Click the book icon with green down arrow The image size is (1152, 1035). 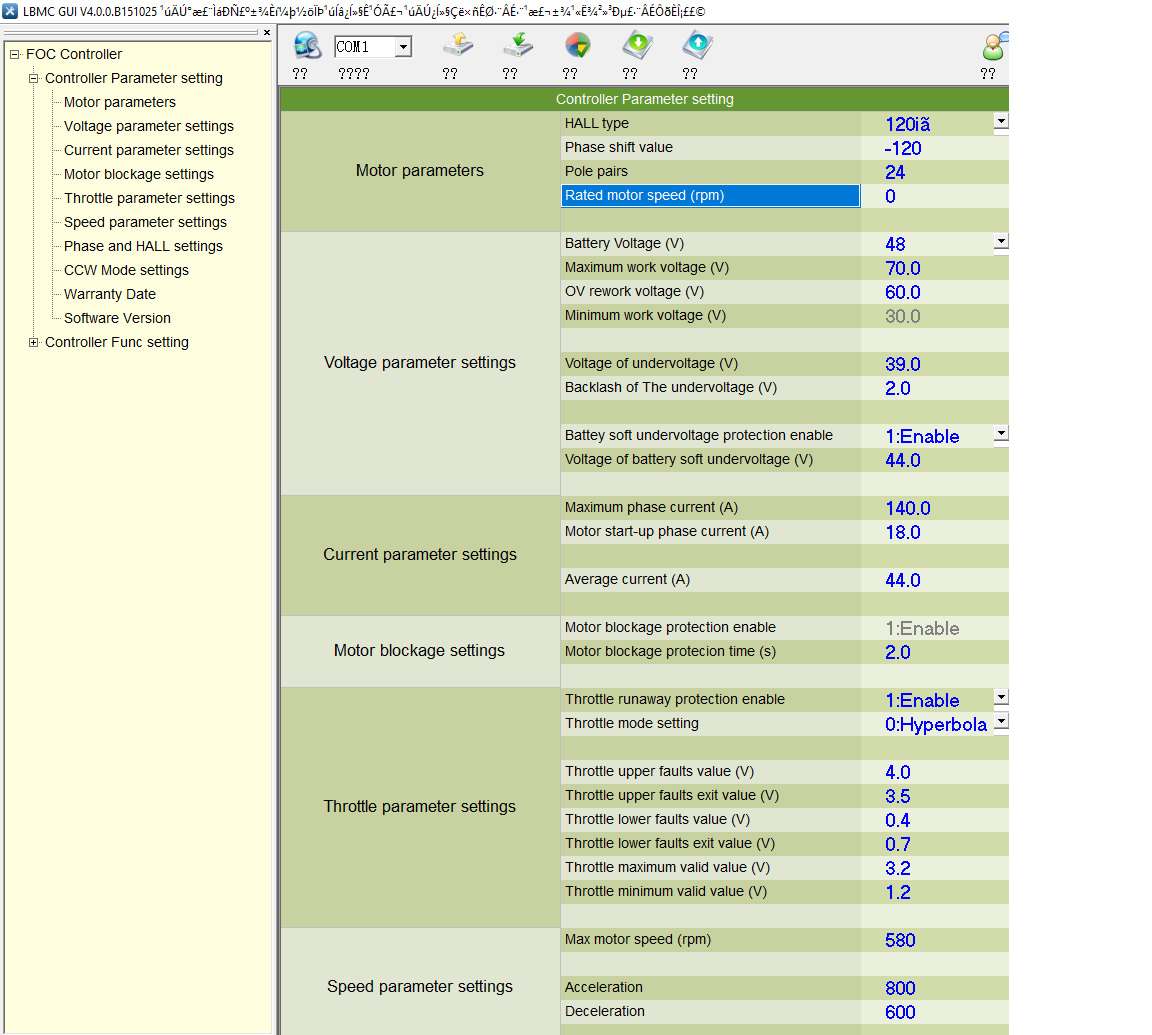click(x=637, y=46)
